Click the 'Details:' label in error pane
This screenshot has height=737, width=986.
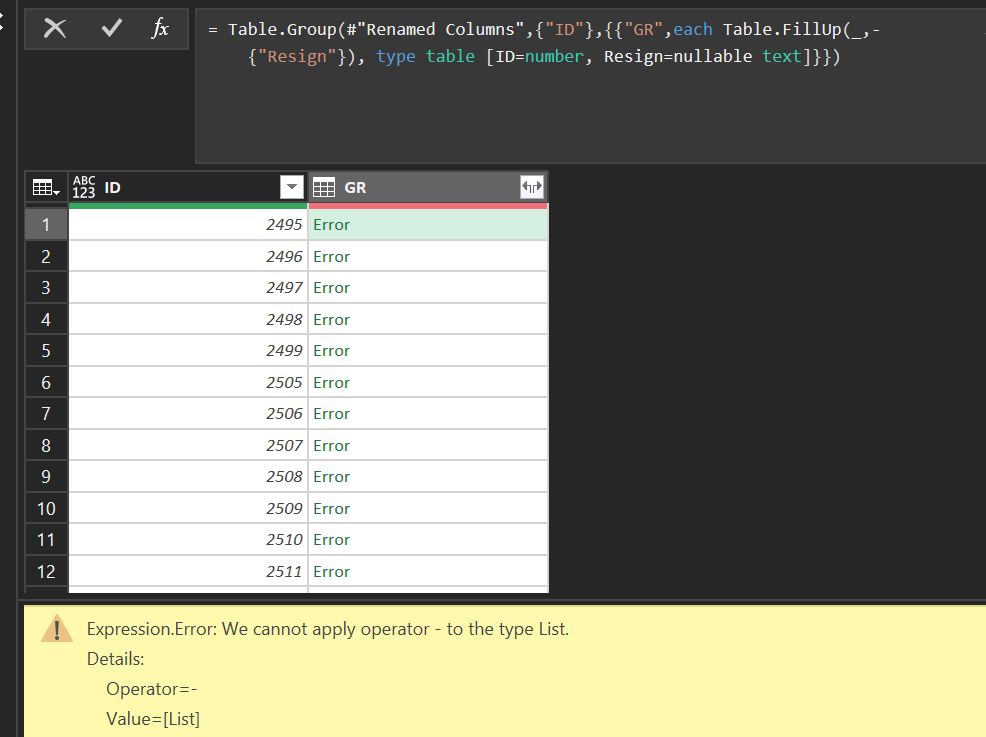[x=116, y=659]
